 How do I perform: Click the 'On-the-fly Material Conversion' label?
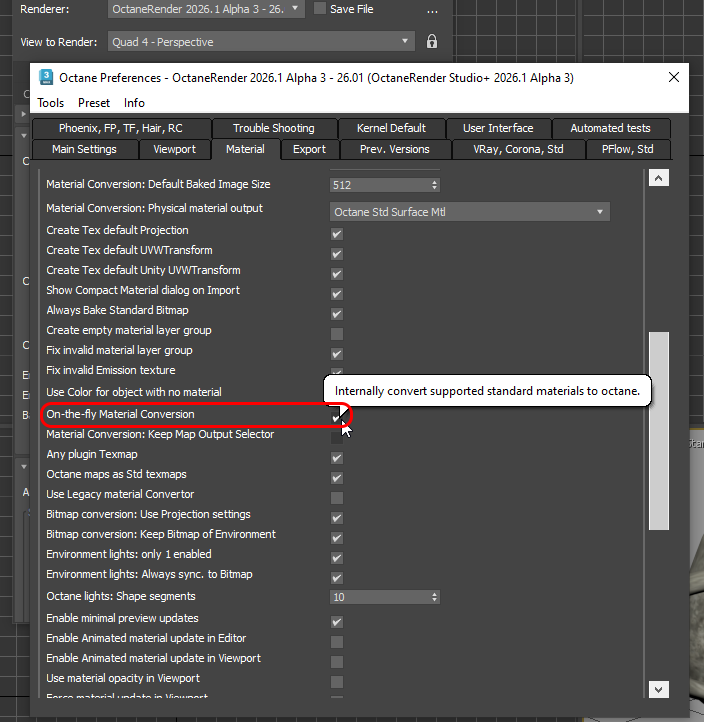[121, 414]
